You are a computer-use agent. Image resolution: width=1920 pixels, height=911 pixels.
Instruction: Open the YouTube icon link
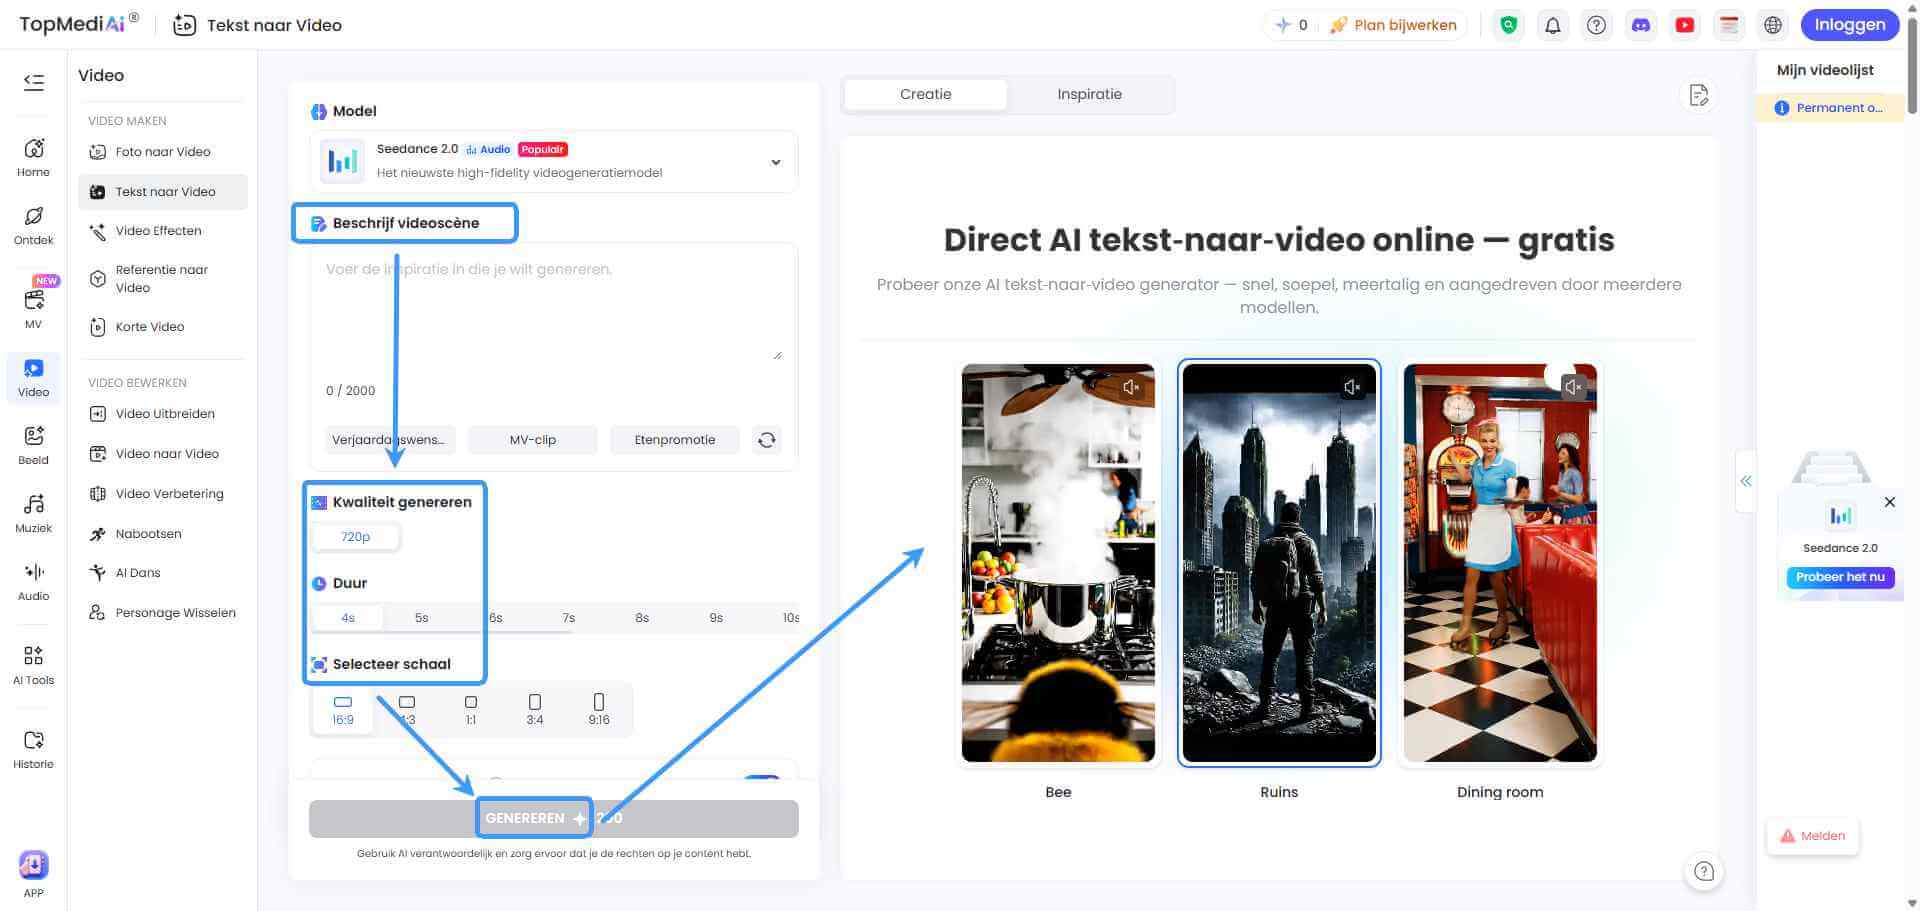(1685, 25)
